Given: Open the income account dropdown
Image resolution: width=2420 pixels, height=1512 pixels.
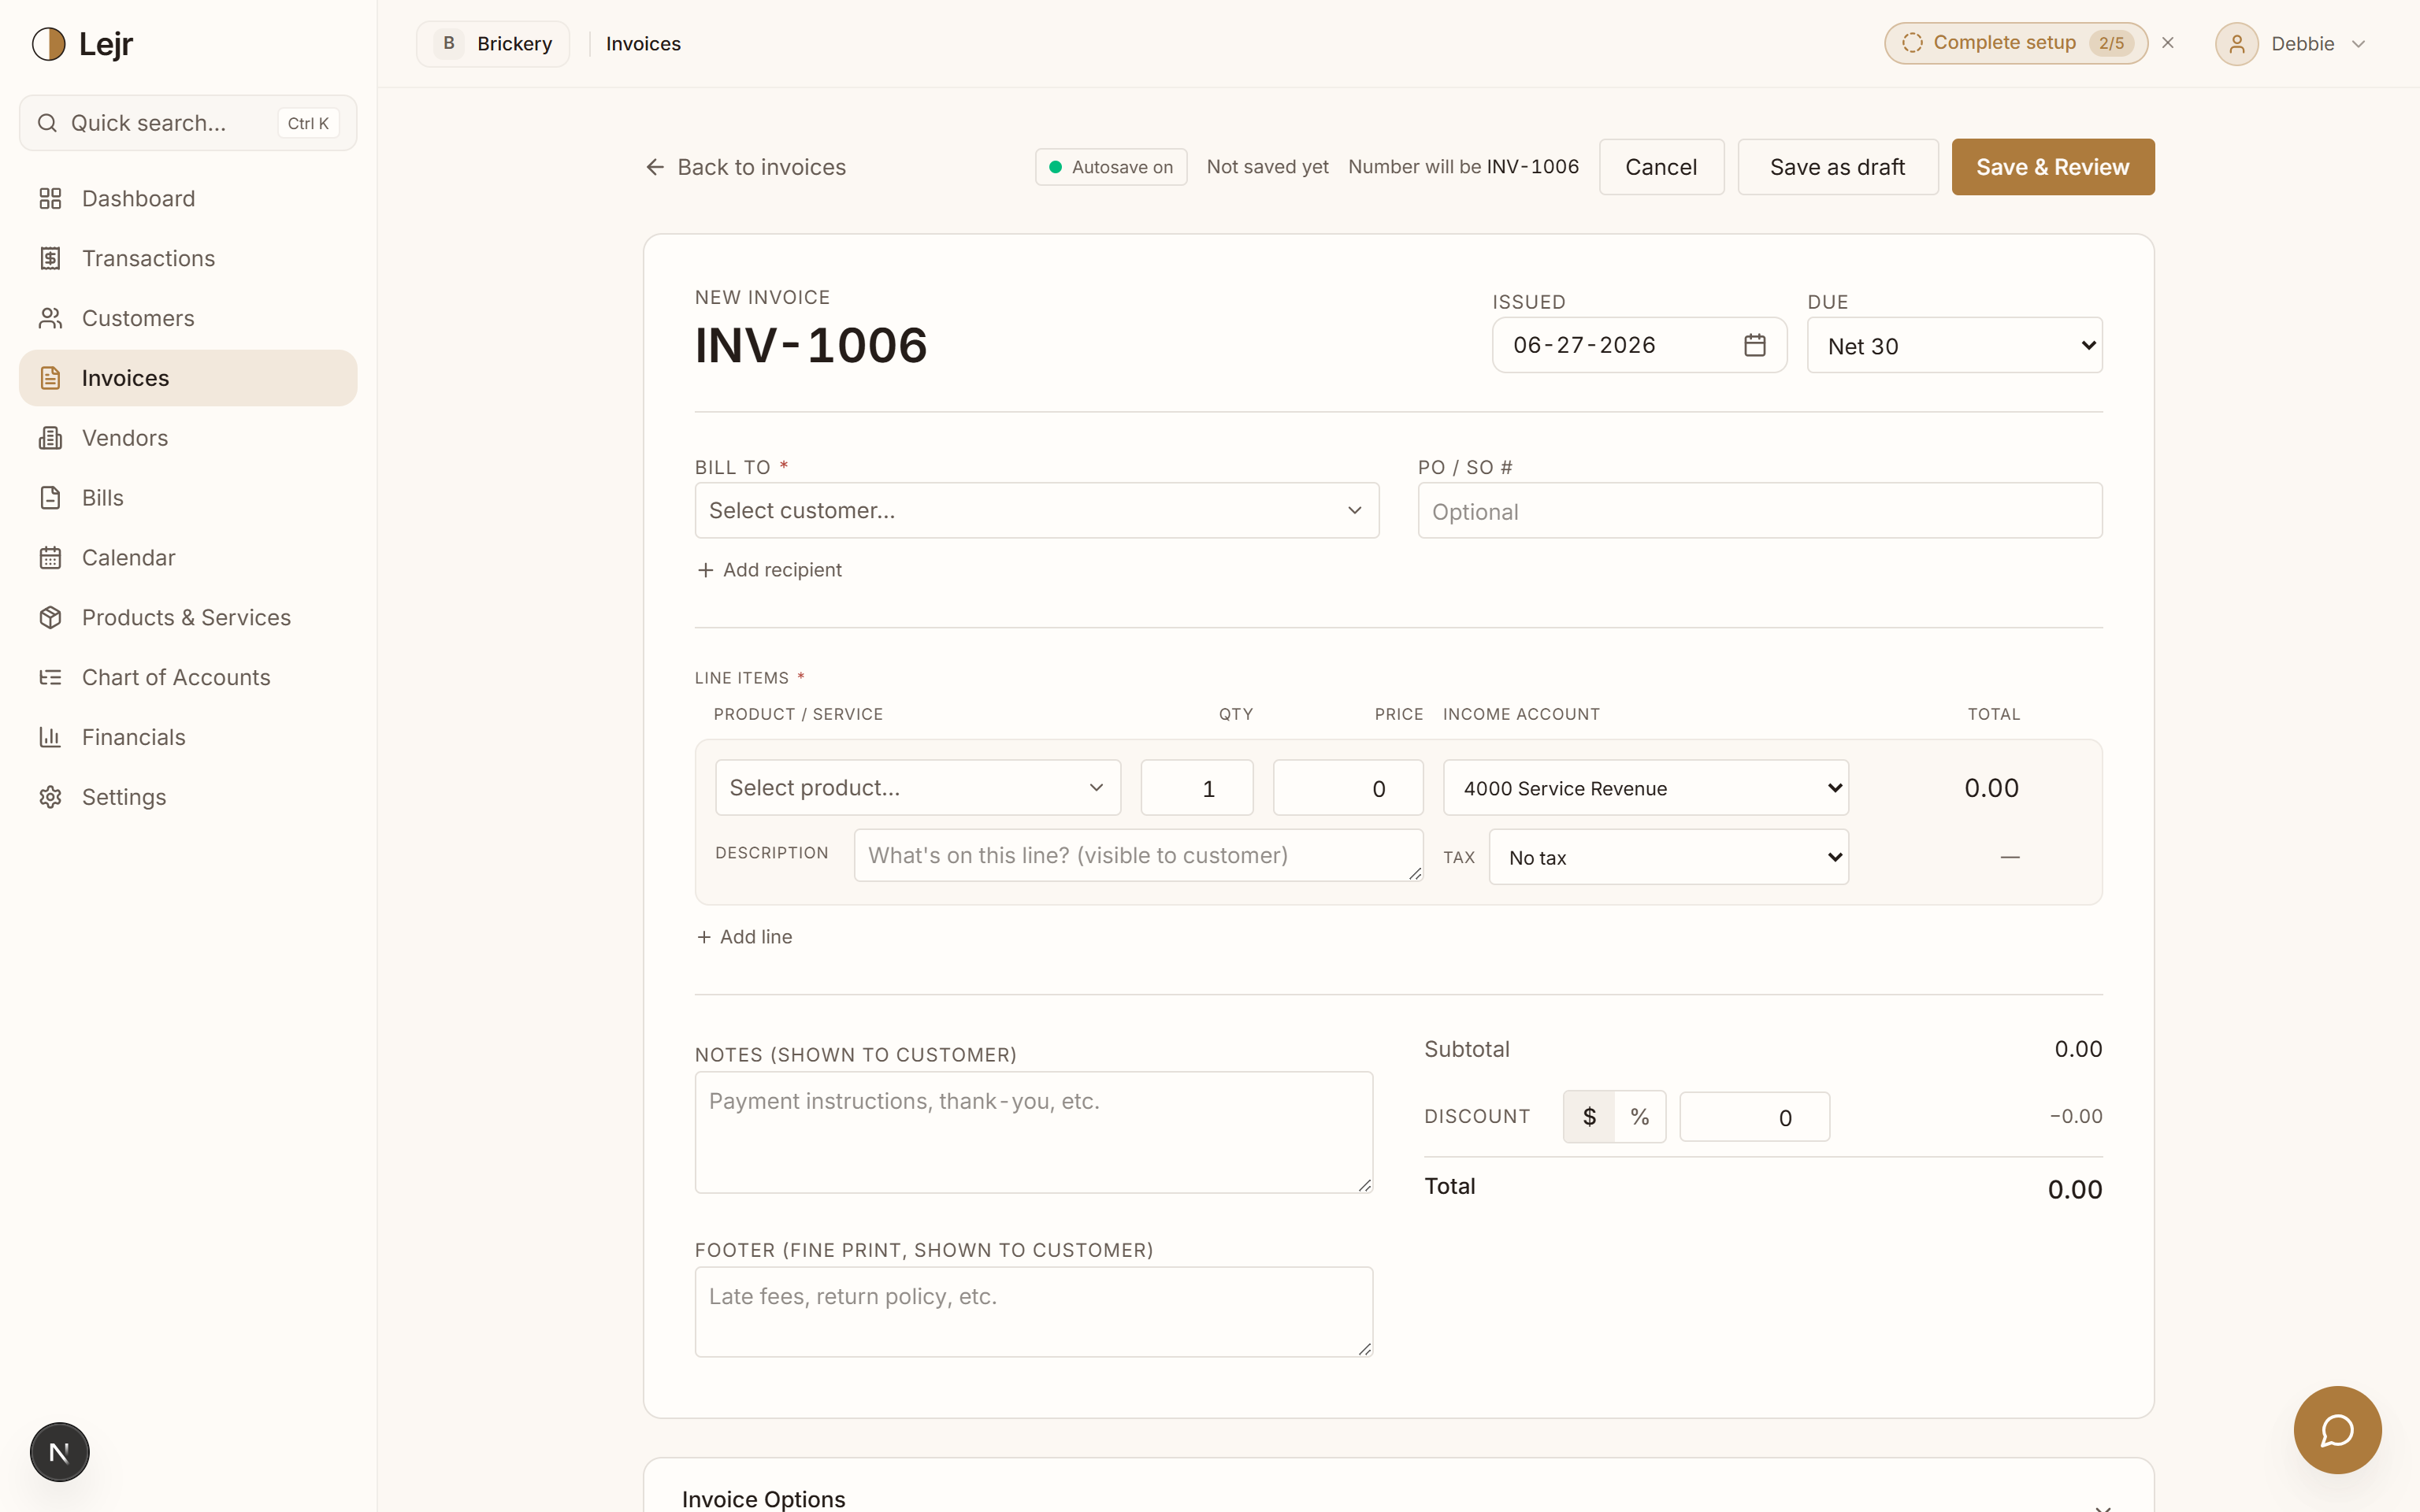Looking at the screenshot, I should [x=1646, y=787].
